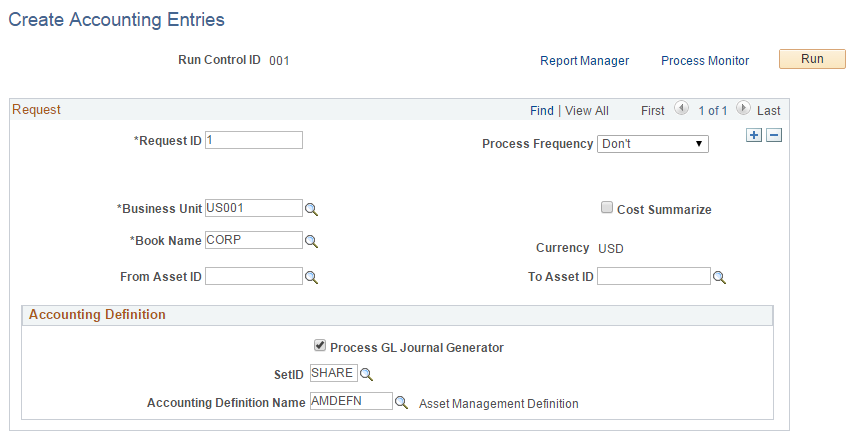Uncheck Process GL Journal Generator

(x=319, y=345)
